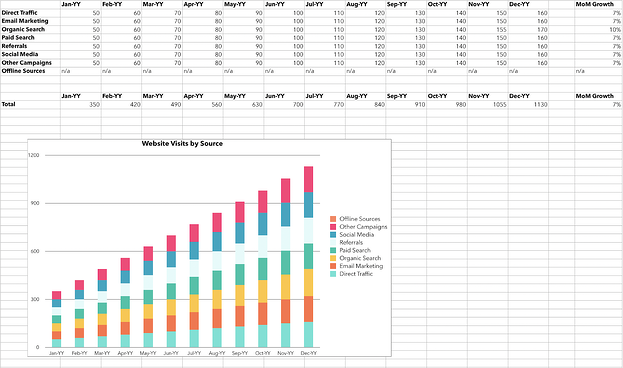The height and width of the screenshot is (368, 623).
Task: Click the Other Campaigns legend swatch
Action: (333, 227)
